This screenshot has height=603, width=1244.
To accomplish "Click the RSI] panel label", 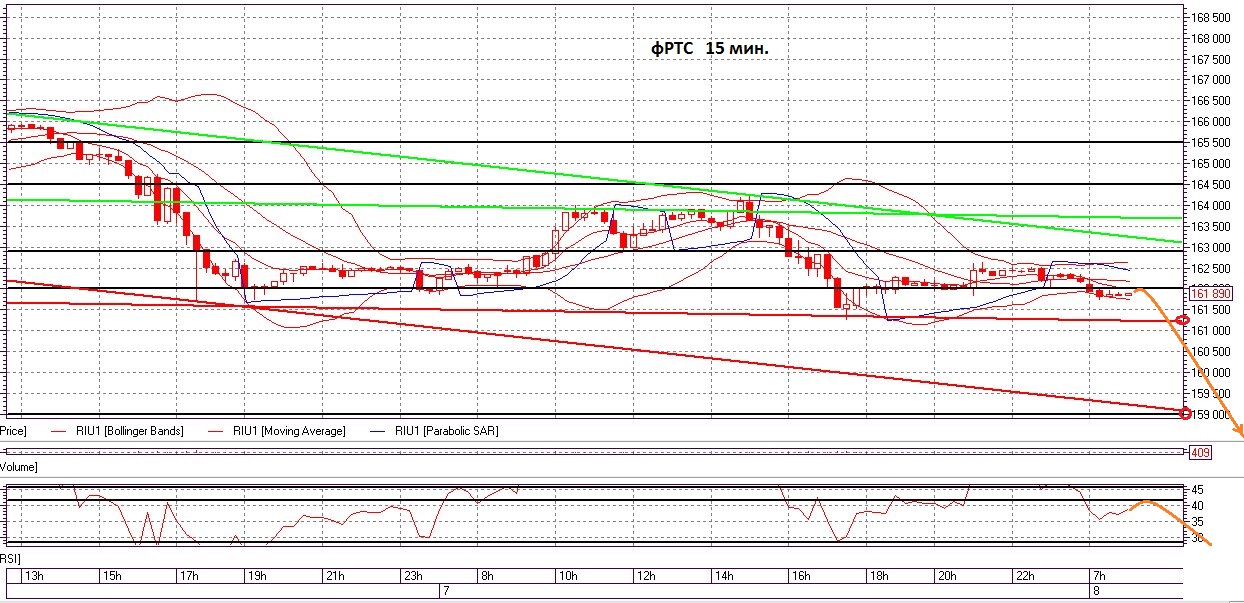I will tap(10, 557).
